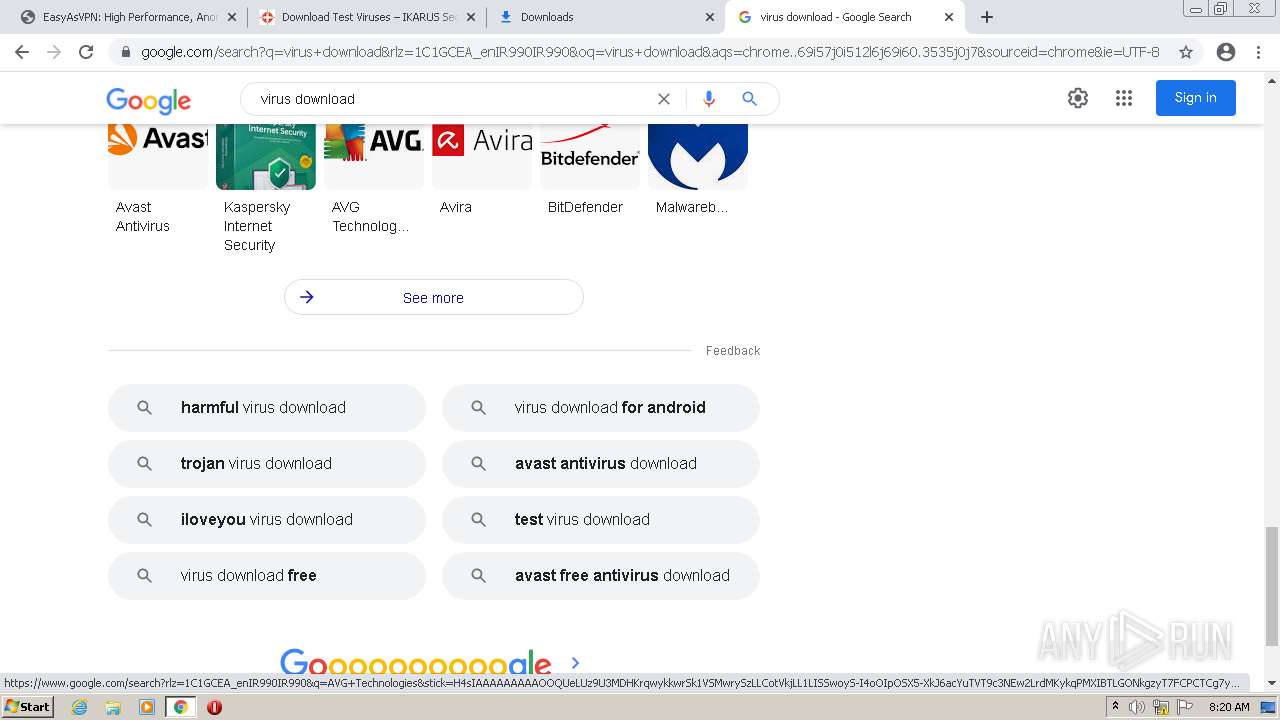
Task: Close the Download Test Viruses tab
Action: tap(471, 17)
